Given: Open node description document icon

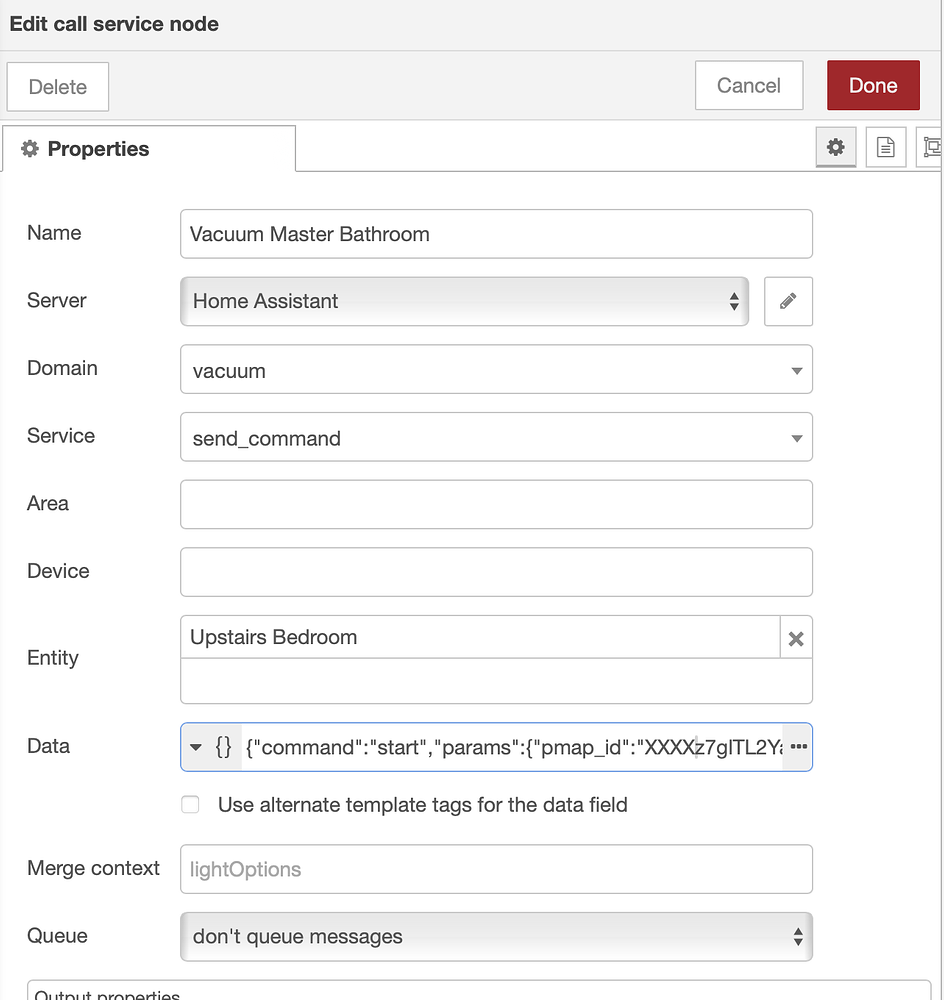Looking at the screenshot, I should click(885, 147).
